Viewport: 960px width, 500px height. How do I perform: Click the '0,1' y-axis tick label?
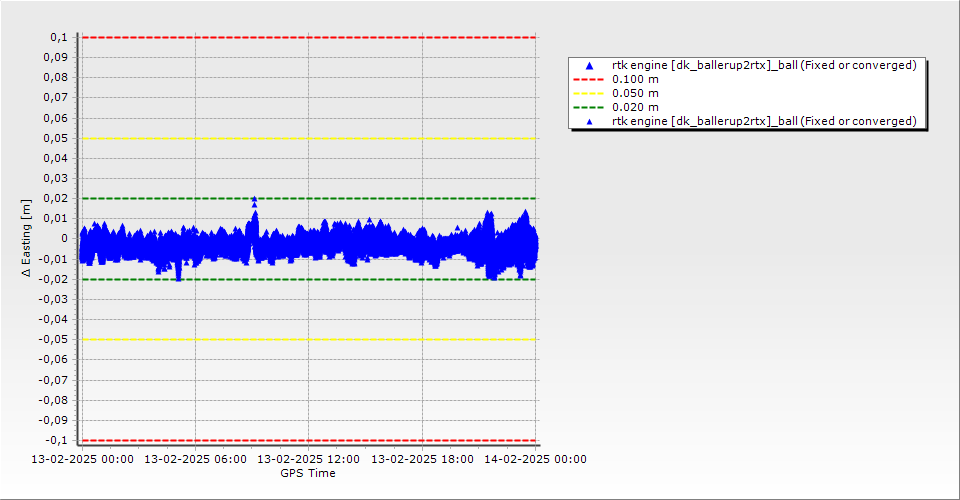[x=59, y=37]
